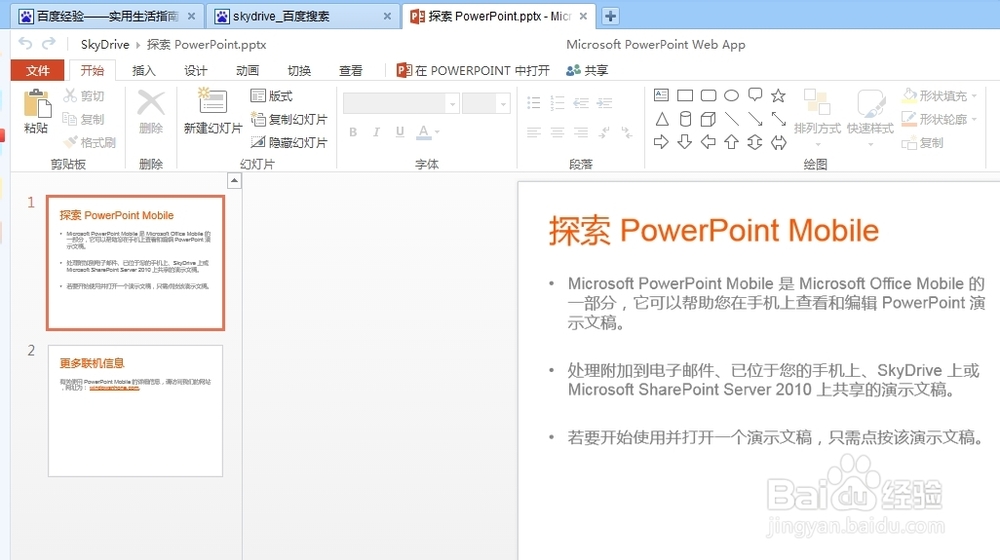Viewport: 1000px width, 560px height.
Task: Click Duplicate Slide (复制幻灯片)
Action: pyautogui.click(x=289, y=119)
